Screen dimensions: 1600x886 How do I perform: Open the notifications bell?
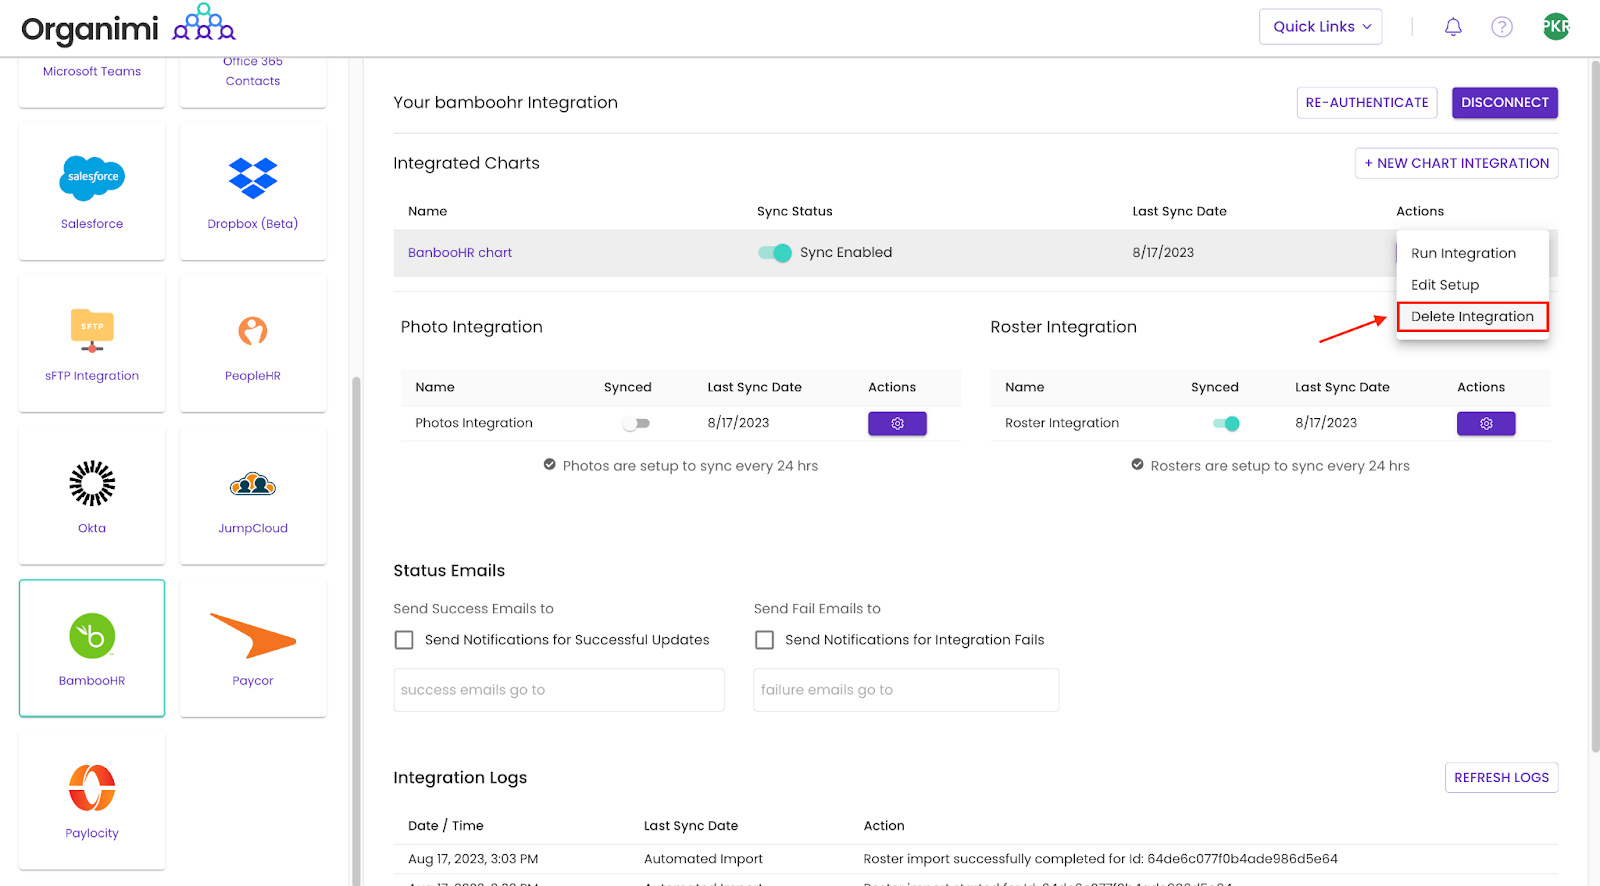coord(1453,27)
